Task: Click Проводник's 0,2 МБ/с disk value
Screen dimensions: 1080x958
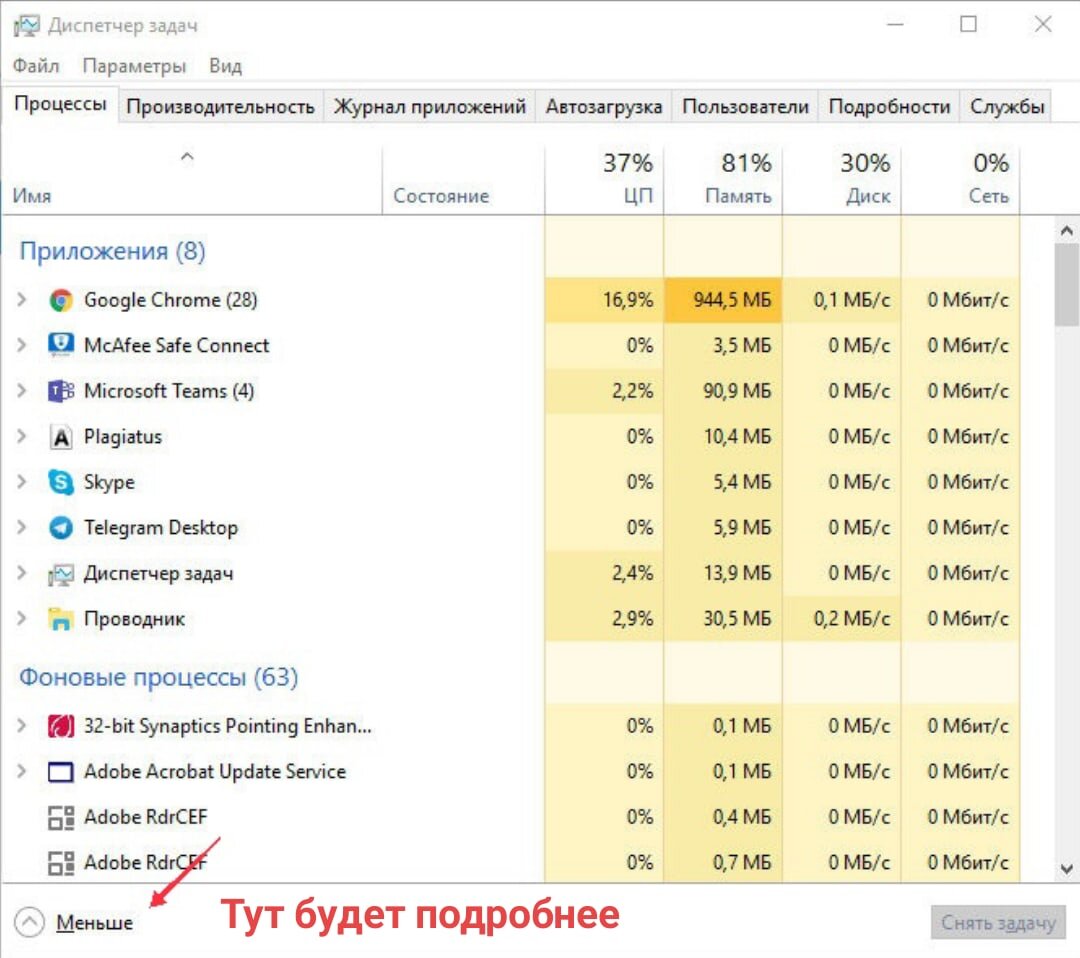Action: (851, 618)
